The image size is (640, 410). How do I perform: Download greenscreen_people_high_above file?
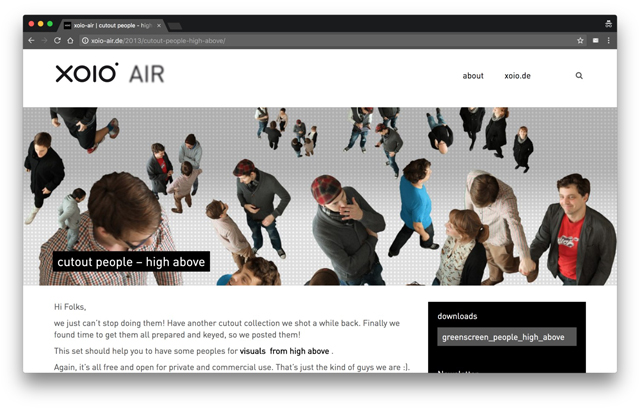[x=506, y=337]
